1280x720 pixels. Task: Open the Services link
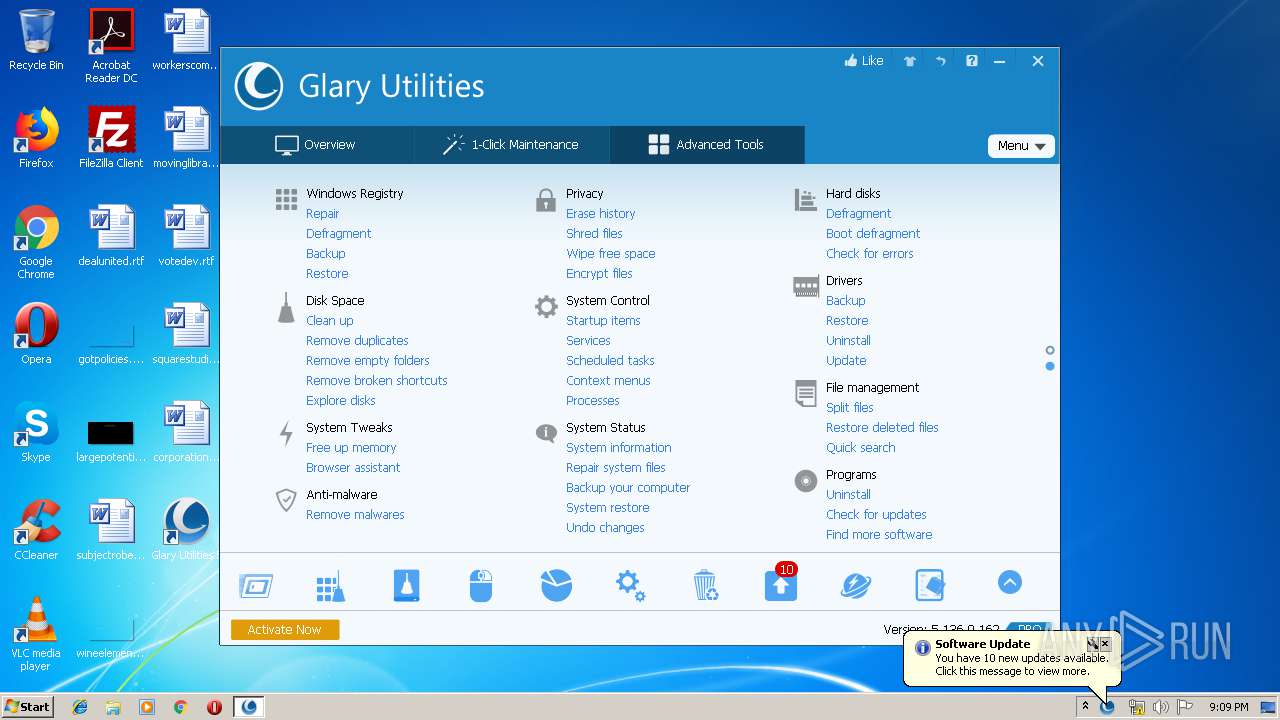(x=588, y=341)
